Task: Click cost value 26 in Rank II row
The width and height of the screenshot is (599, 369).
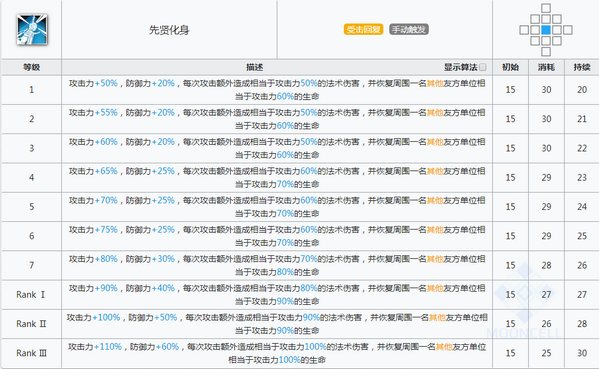Action: point(546,324)
